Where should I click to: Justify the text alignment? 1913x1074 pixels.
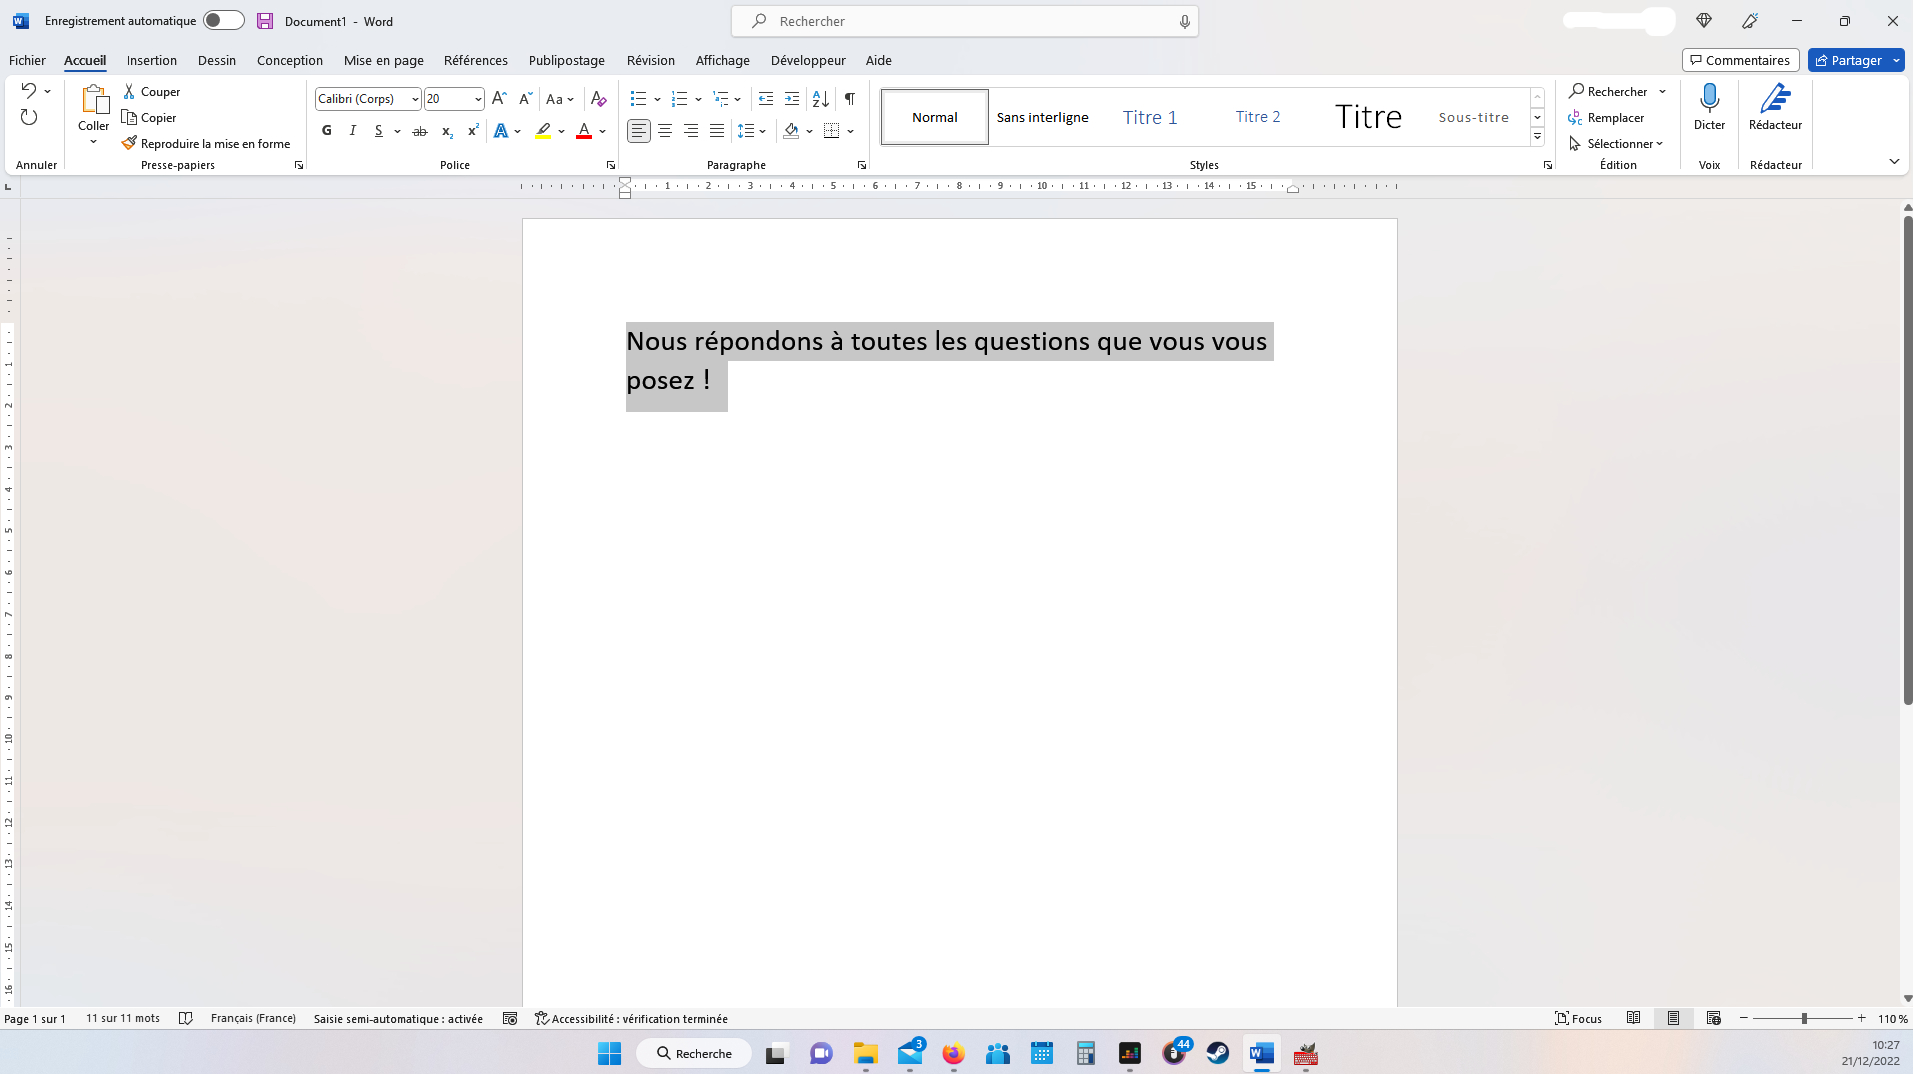(x=717, y=131)
